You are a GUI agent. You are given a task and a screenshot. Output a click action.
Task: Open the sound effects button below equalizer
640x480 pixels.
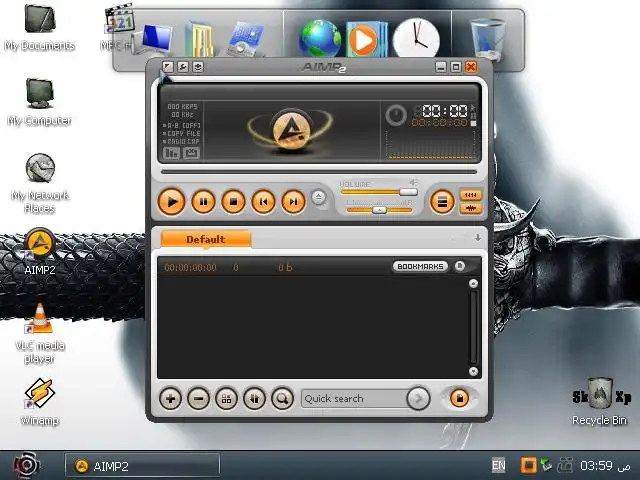point(471,208)
